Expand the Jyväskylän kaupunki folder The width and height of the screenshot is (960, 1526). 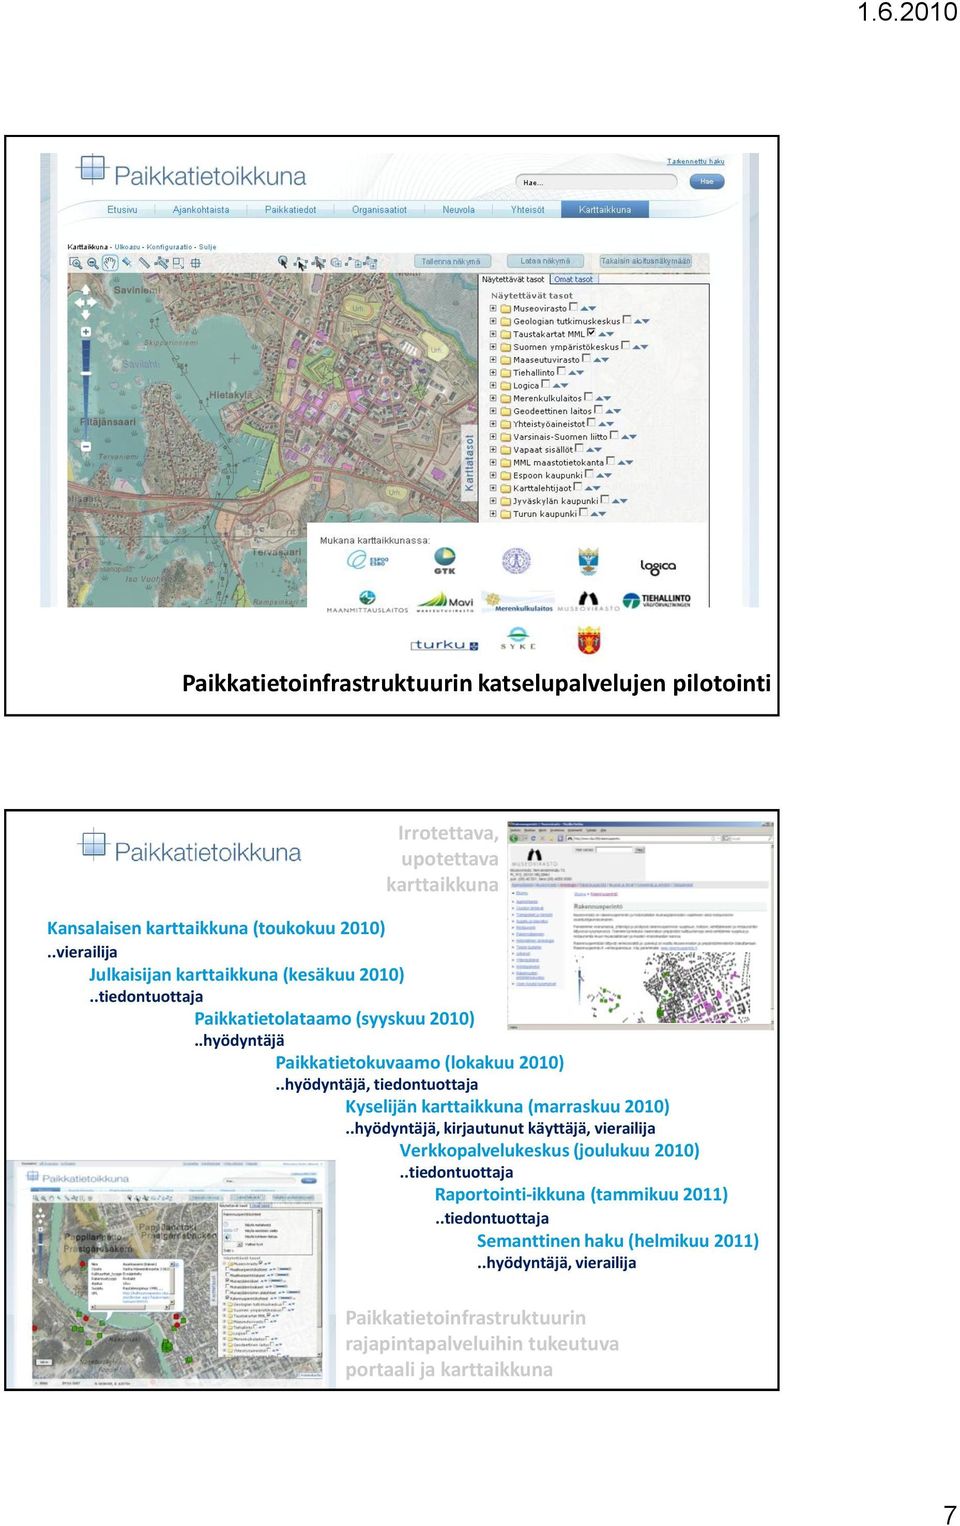(x=493, y=501)
